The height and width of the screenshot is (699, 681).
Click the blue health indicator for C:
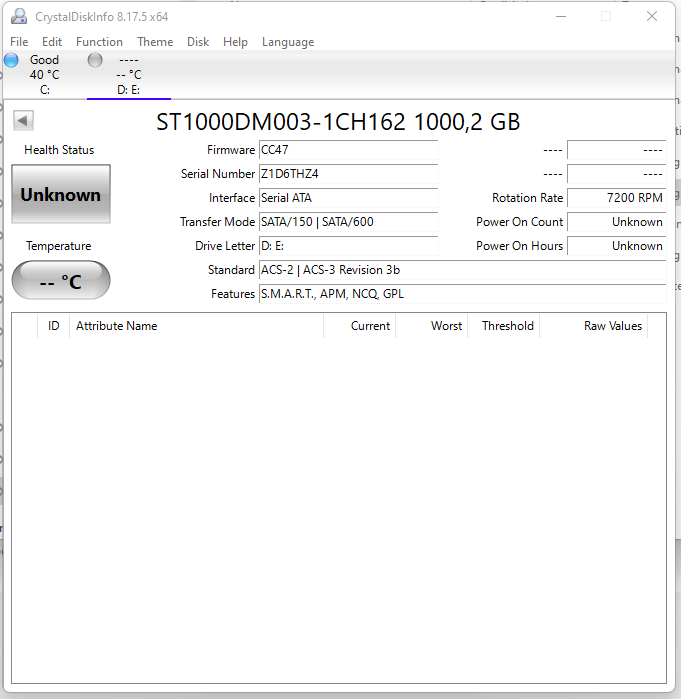point(11,60)
